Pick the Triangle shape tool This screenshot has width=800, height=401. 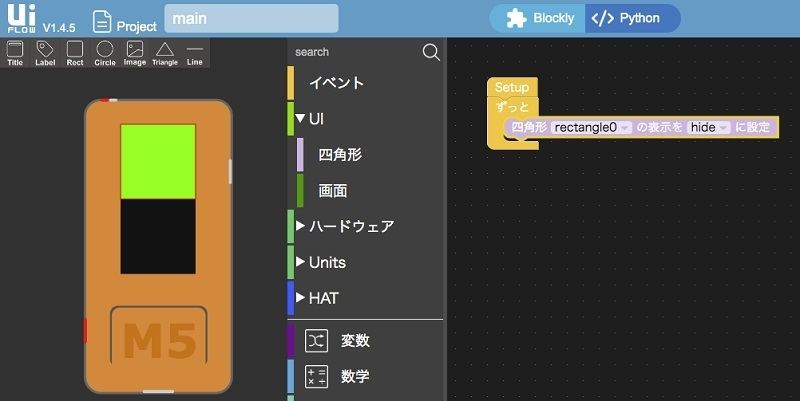tap(165, 53)
